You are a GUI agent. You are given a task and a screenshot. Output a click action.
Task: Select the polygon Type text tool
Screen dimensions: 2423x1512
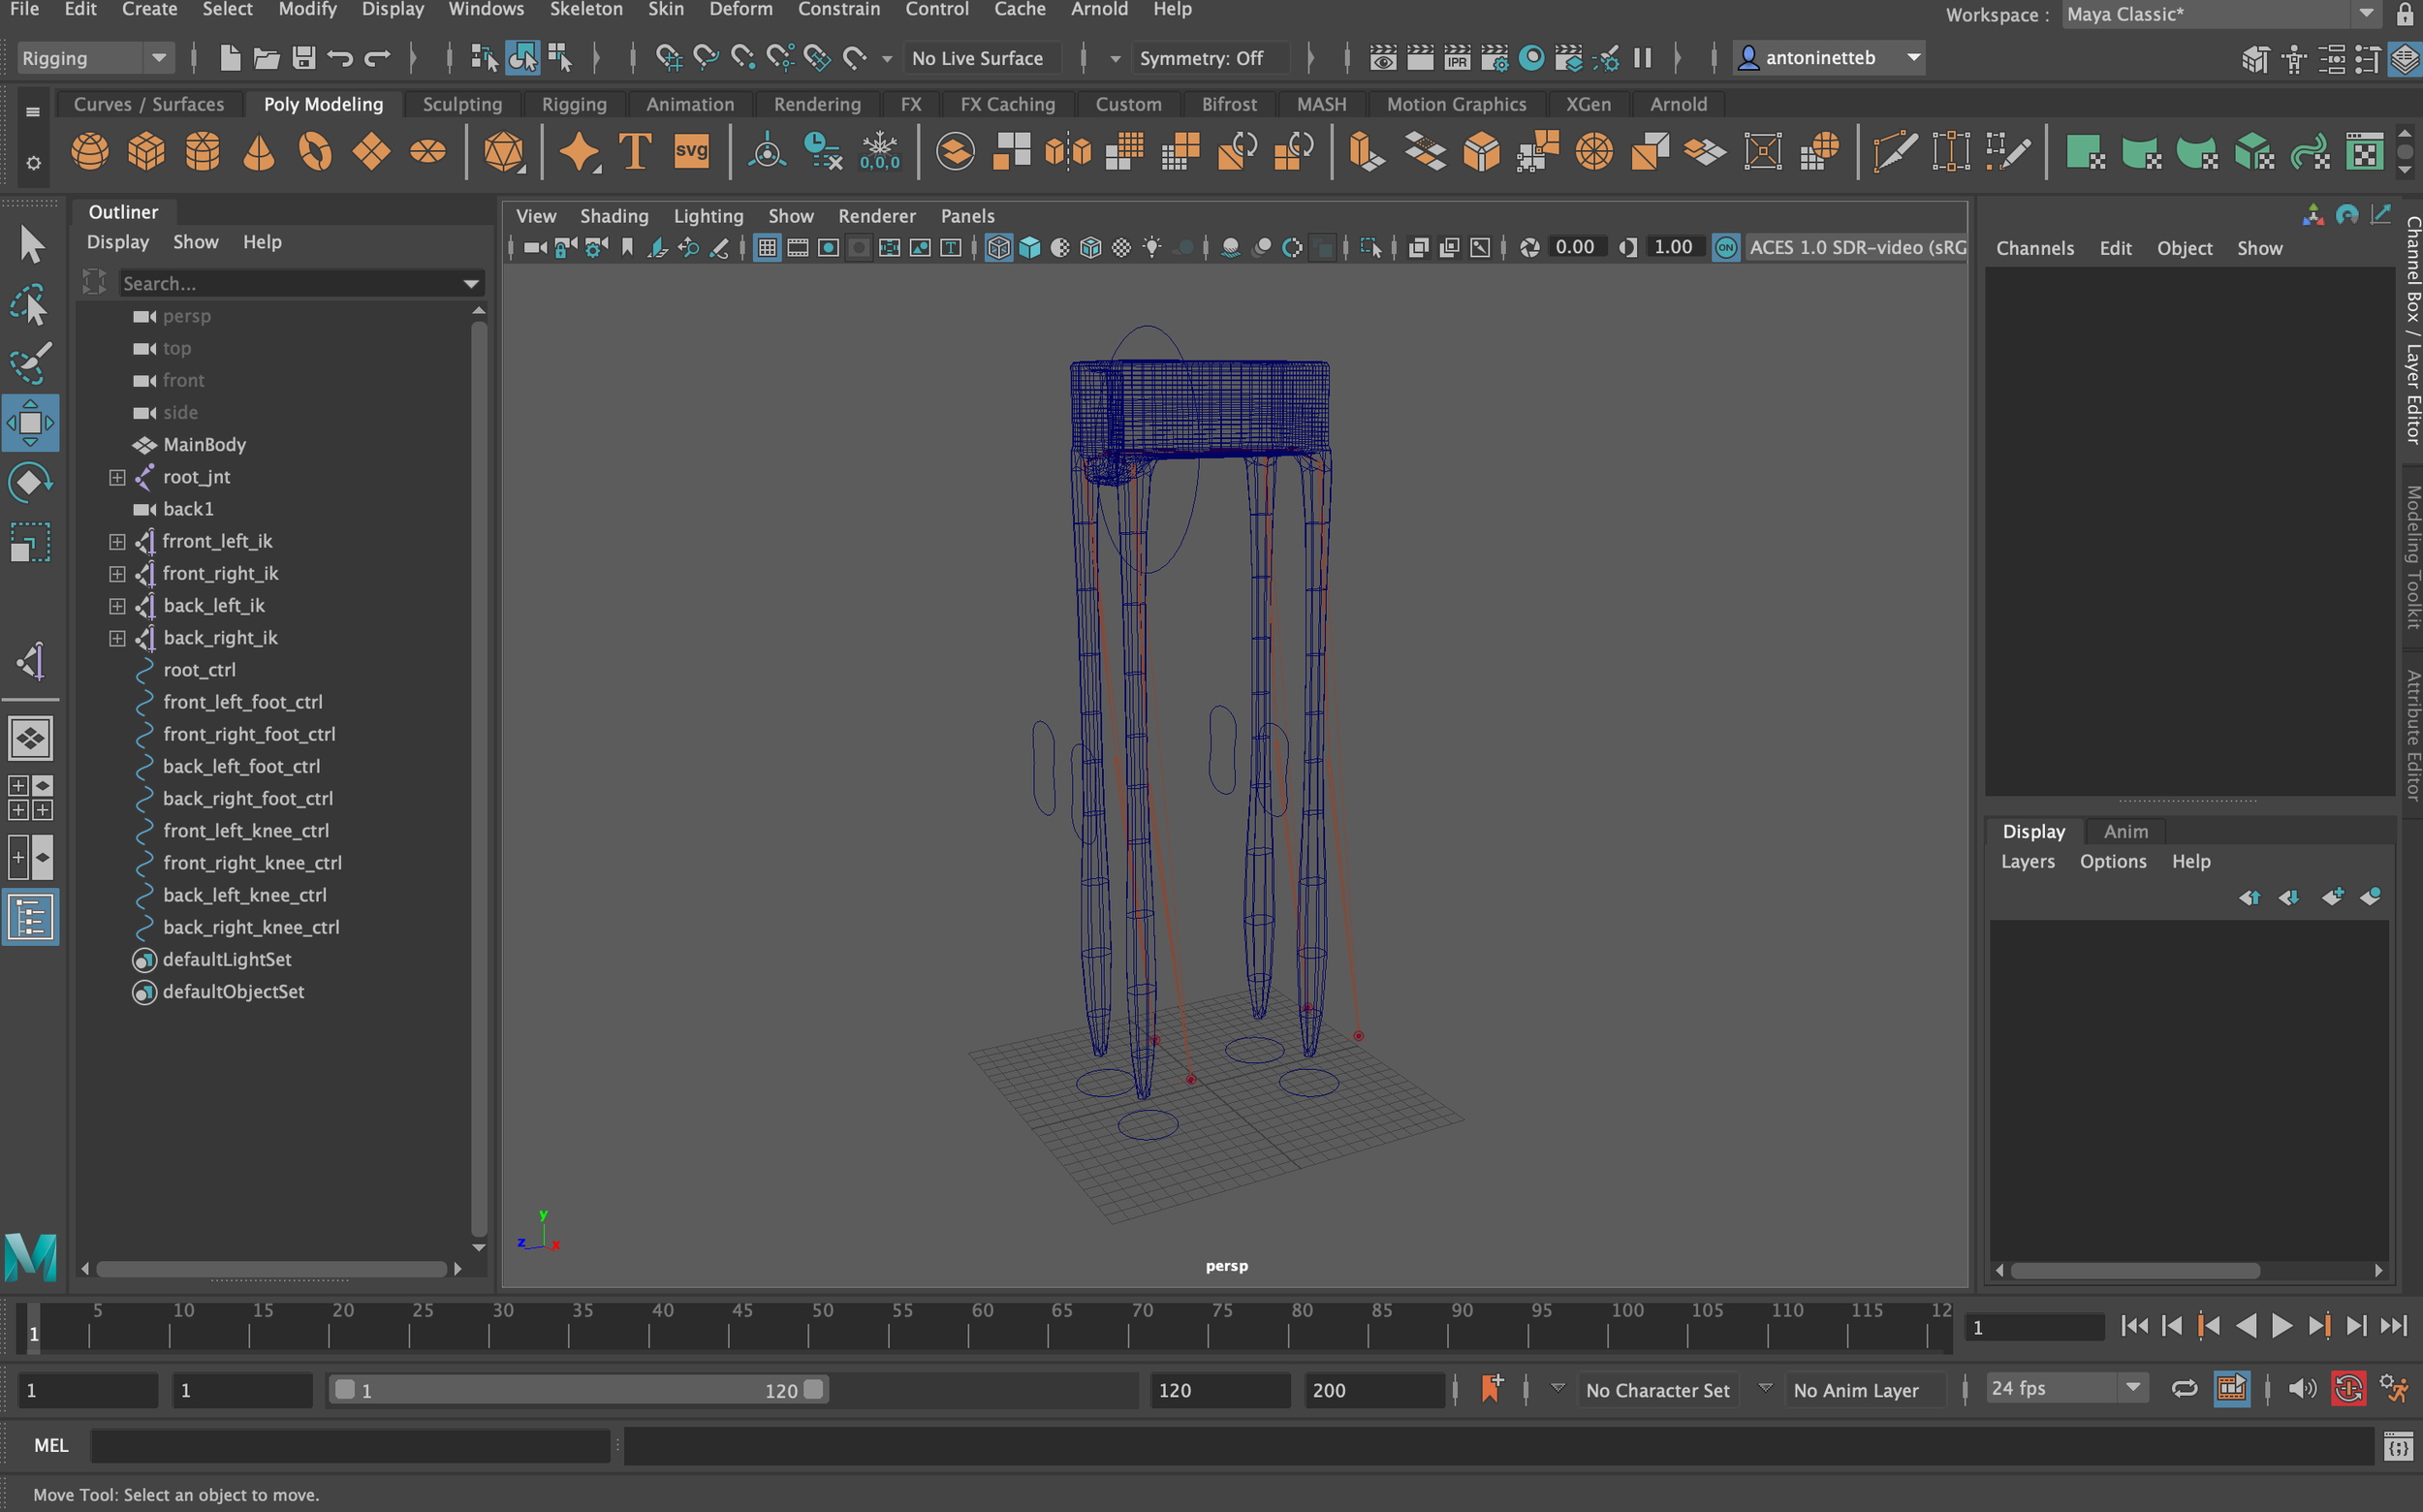635,152
